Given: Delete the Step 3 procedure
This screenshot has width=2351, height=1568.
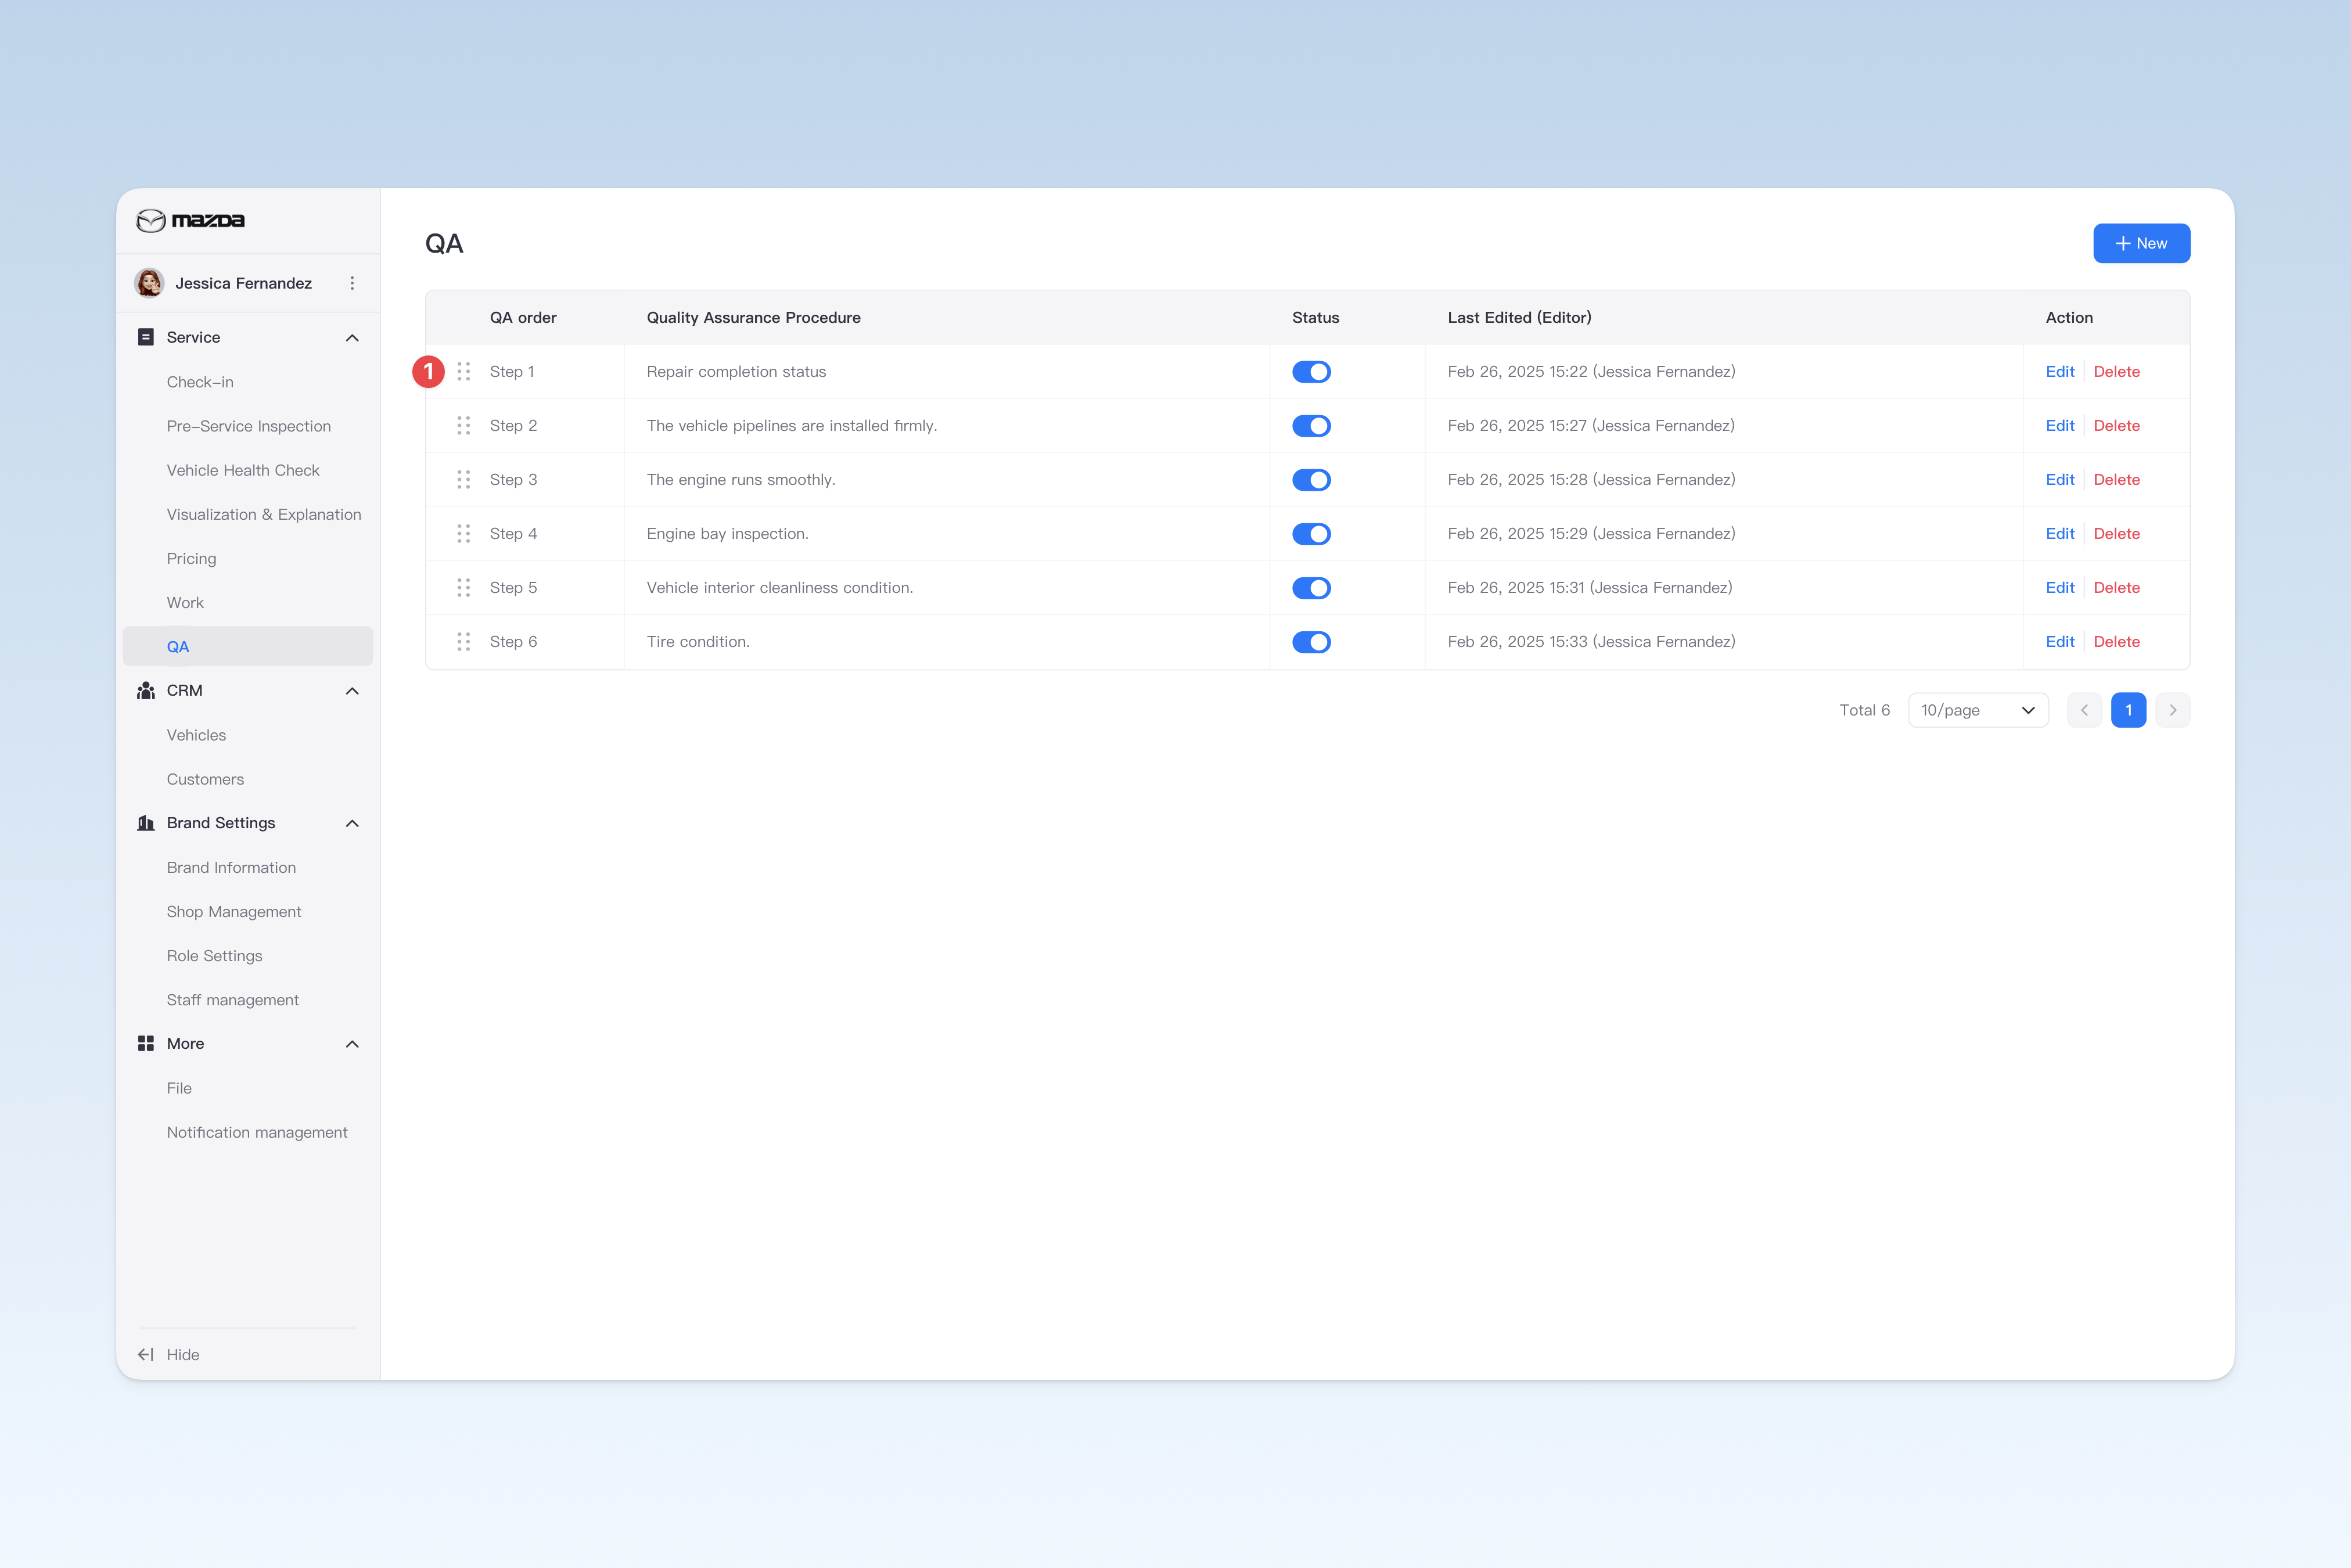Looking at the screenshot, I should tap(2116, 479).
